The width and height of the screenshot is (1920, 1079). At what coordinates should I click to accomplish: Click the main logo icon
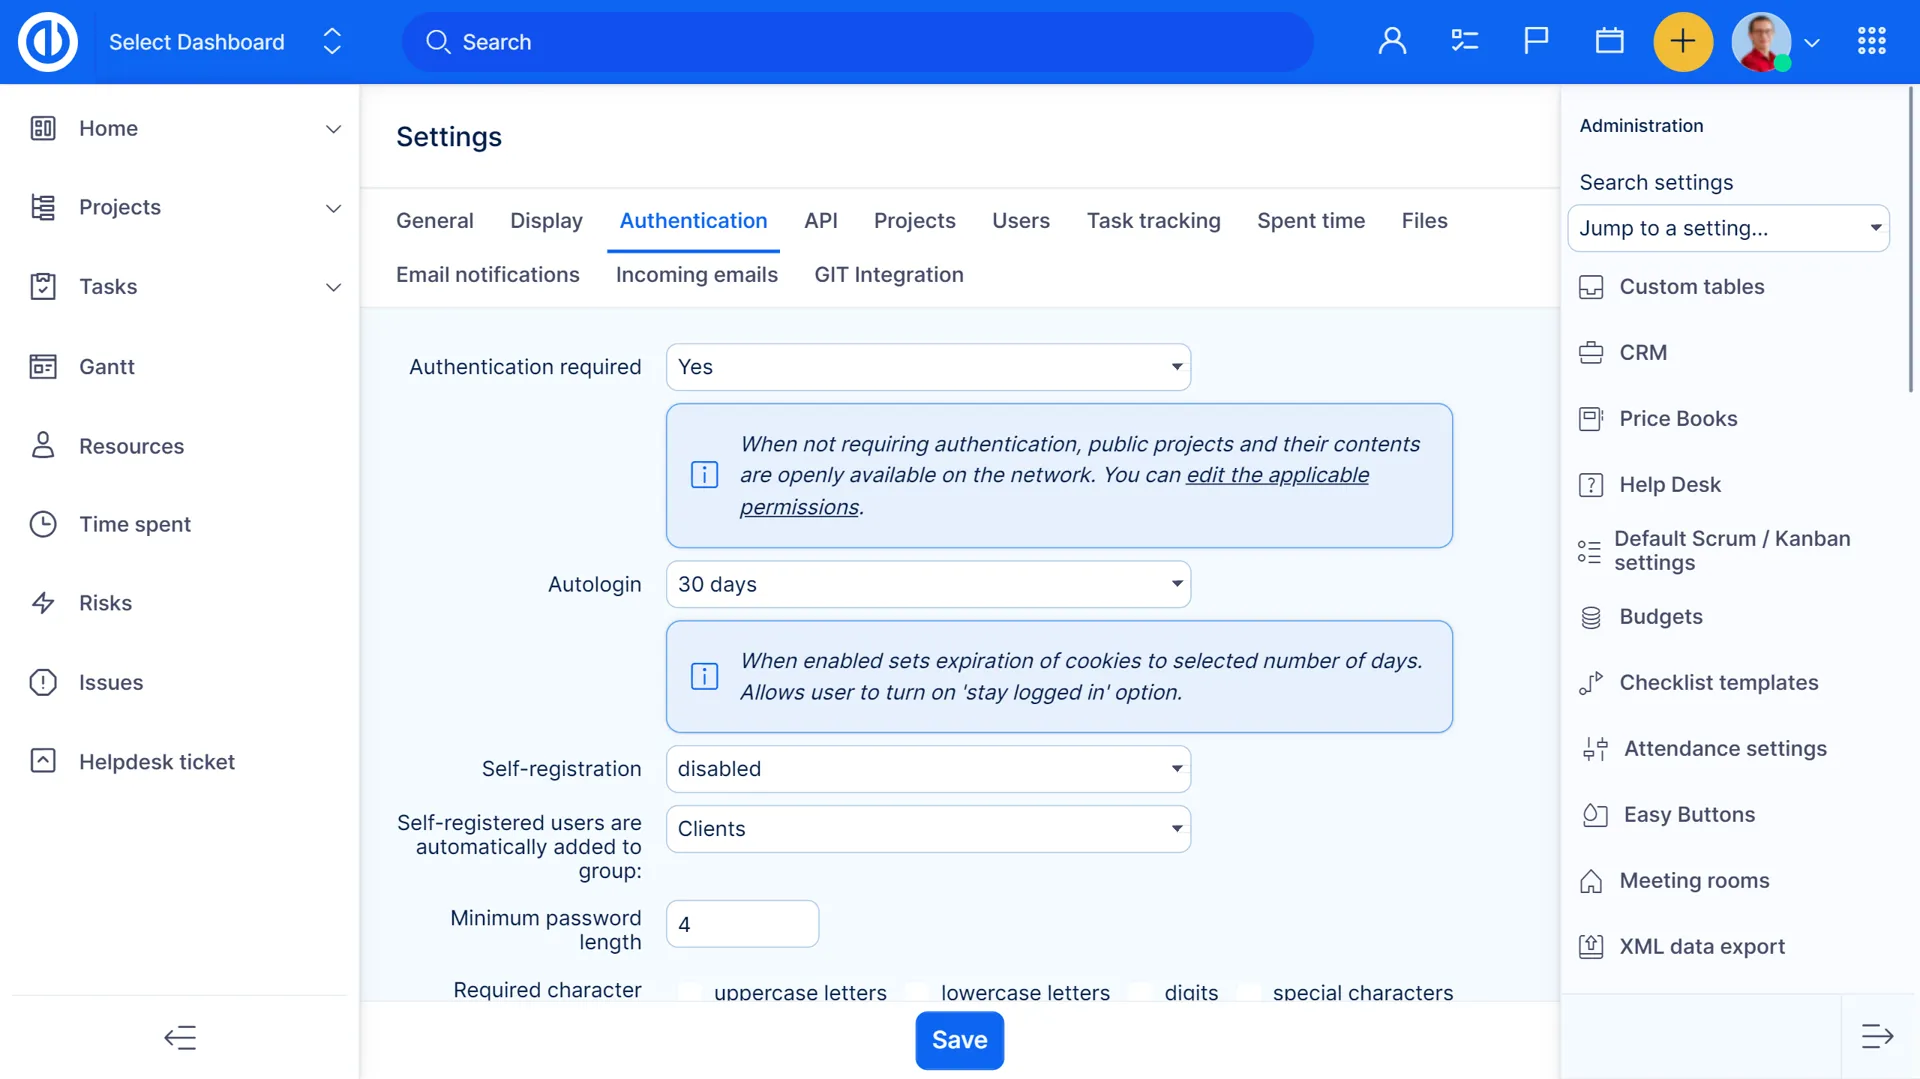tap(47, 41)
